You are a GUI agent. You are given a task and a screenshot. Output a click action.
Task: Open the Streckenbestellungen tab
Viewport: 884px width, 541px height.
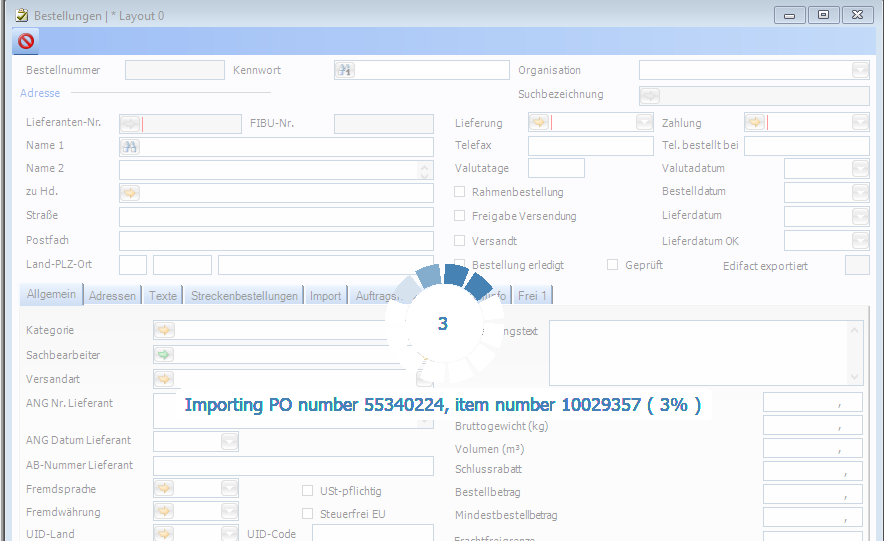coord(244,296)
